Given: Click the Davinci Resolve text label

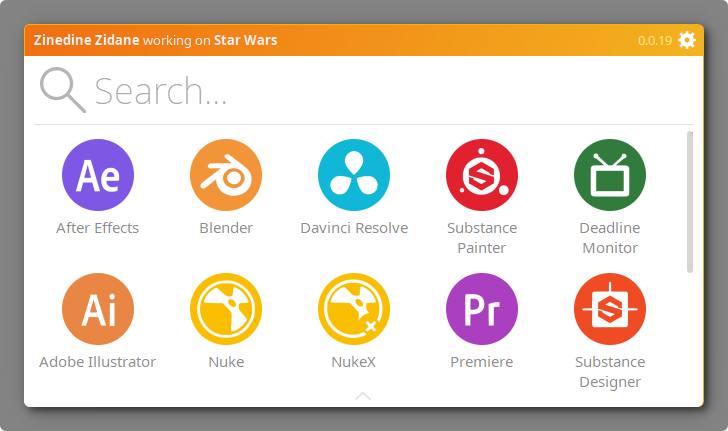Looking at the screenshot, I should (x=354, y=228).
